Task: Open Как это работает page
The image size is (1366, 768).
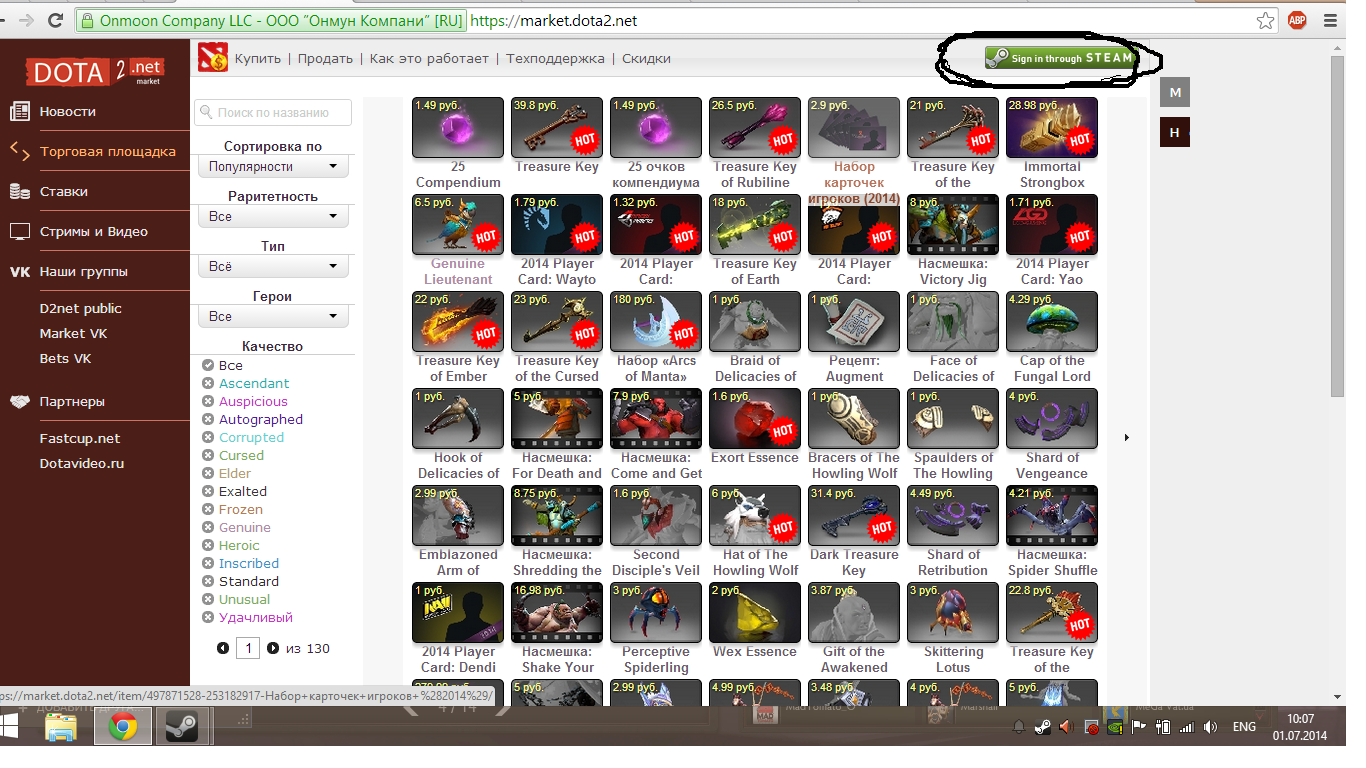Action: pos(429,58)
